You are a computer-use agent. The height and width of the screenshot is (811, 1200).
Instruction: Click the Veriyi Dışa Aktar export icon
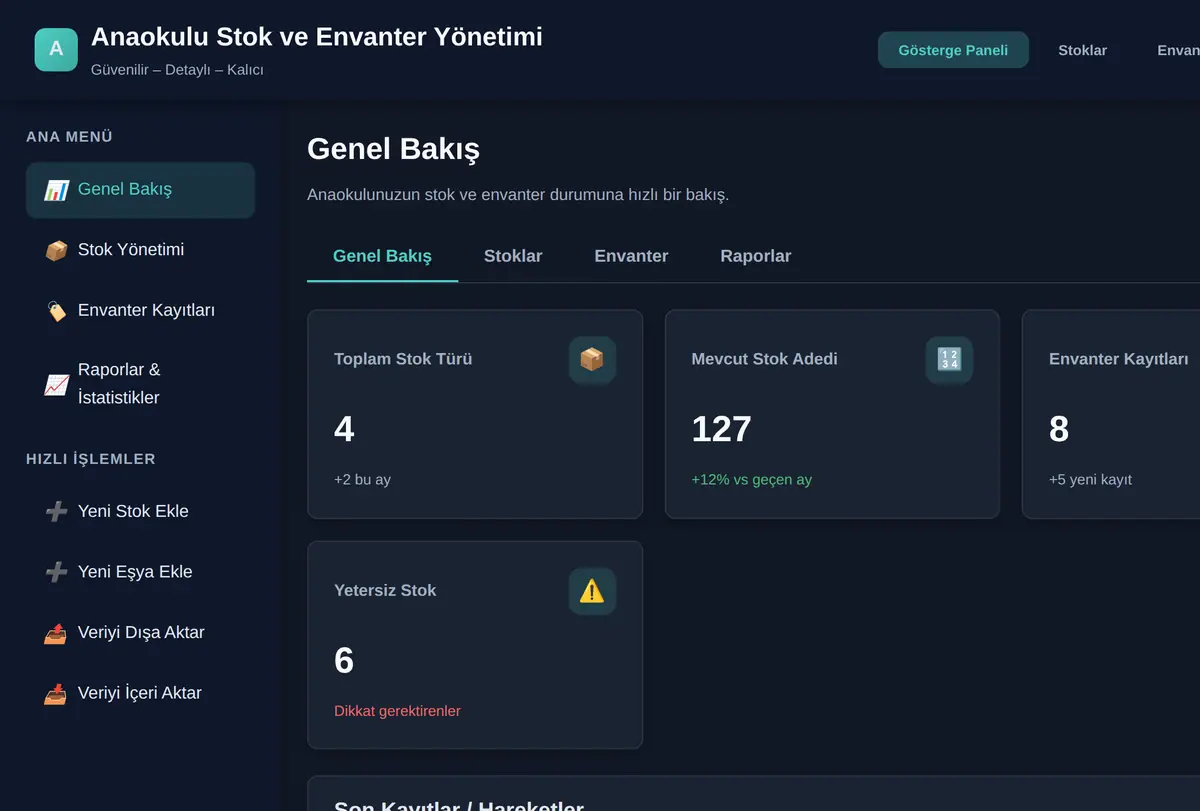coord(56,633)
